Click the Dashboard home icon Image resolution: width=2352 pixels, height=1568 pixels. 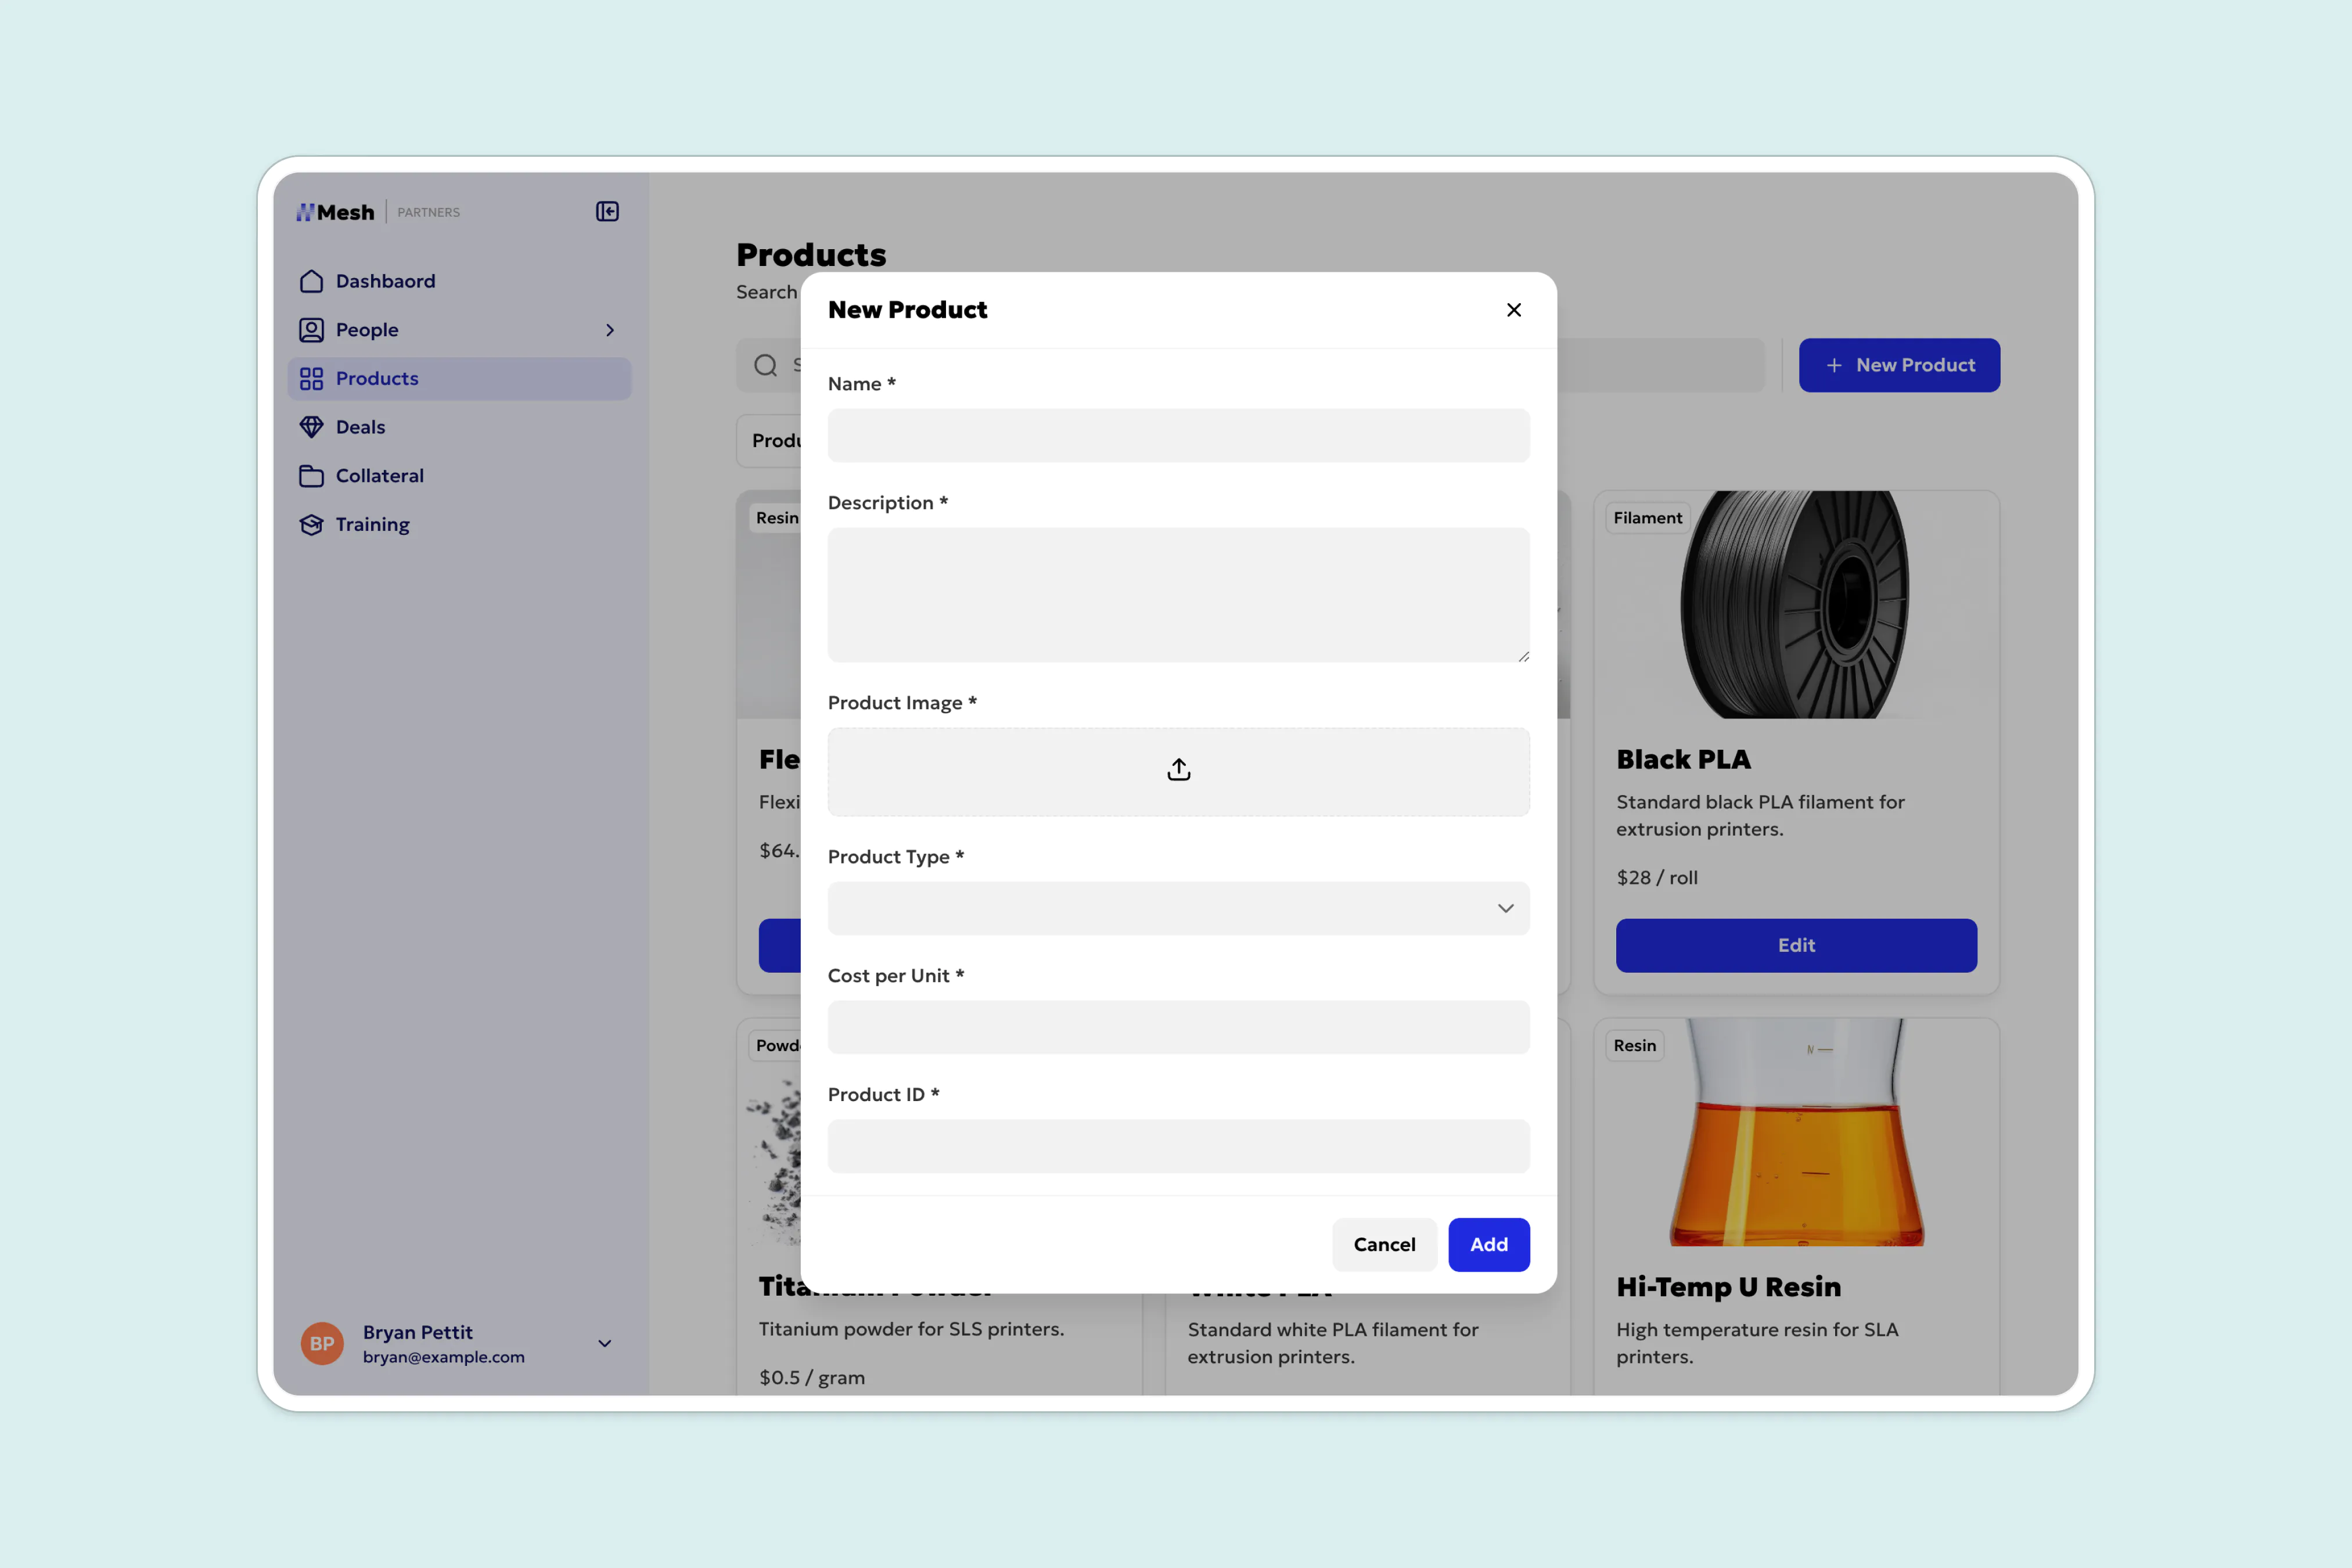311,281
